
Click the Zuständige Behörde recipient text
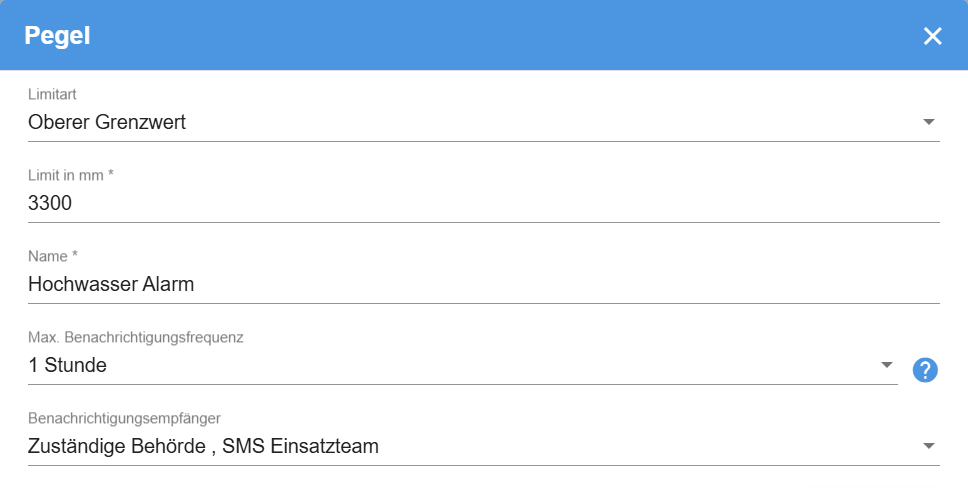(x=115, y=446)
